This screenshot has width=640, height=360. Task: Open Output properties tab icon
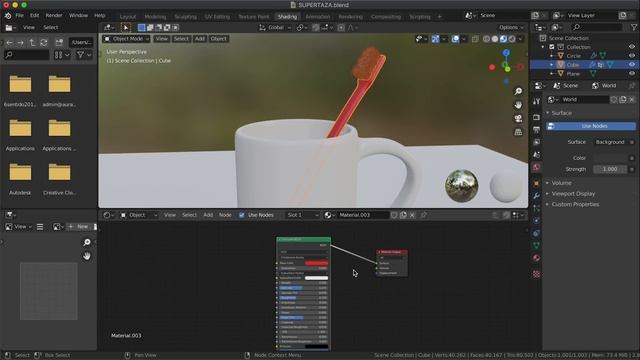click(x=536, y=130)
